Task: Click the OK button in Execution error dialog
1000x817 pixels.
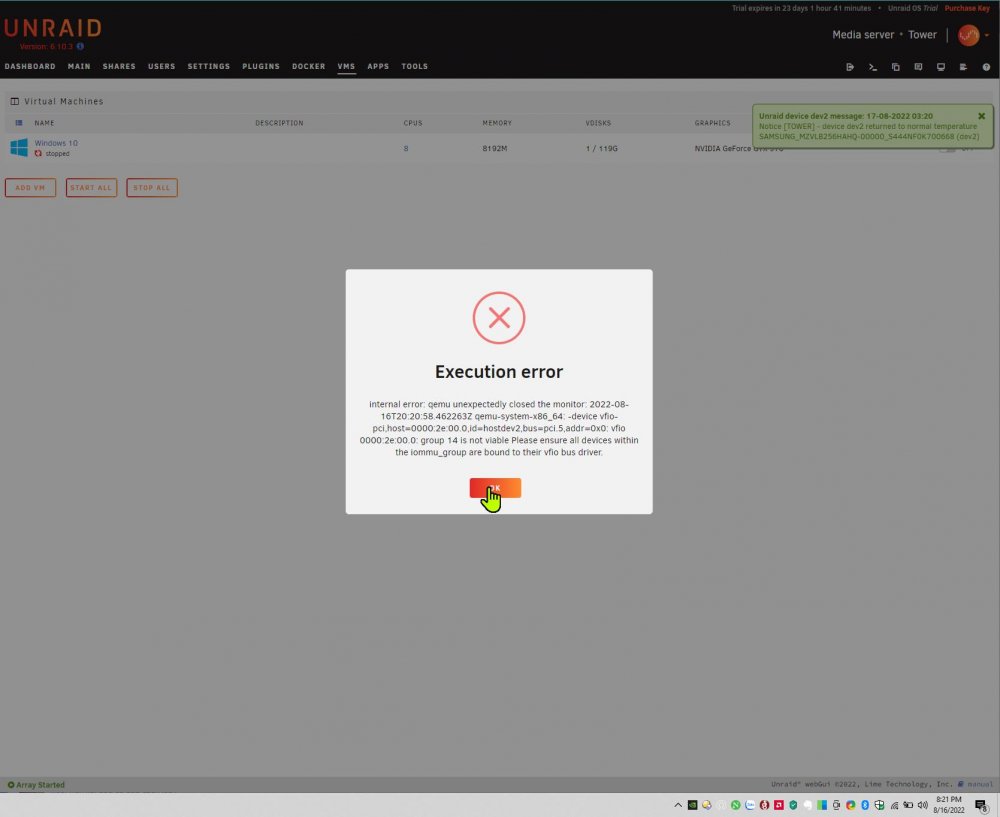Action: pos(495,488)
